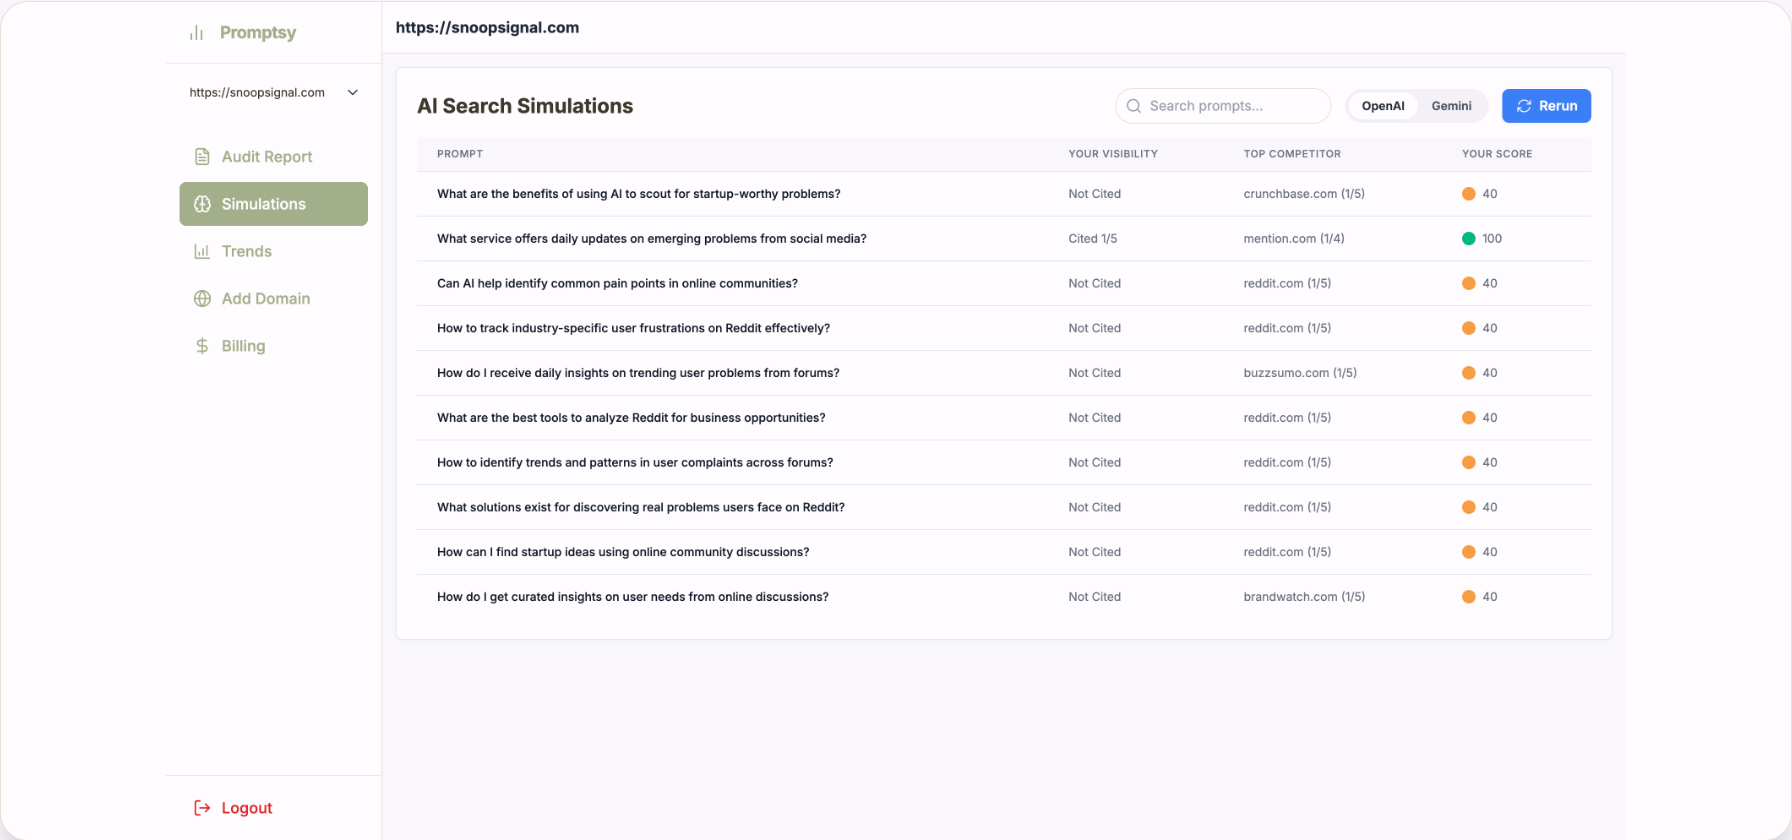Image resolution: width=1792 pixels, height=840 pixels.
Task: Click the Logout arrow icon
Action: (202, 808)
